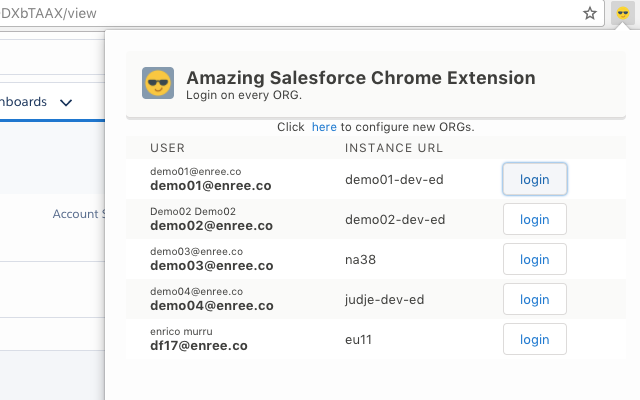Click the 'here' link to configure ORGs
Screen dimensions: 640x400
324,127
